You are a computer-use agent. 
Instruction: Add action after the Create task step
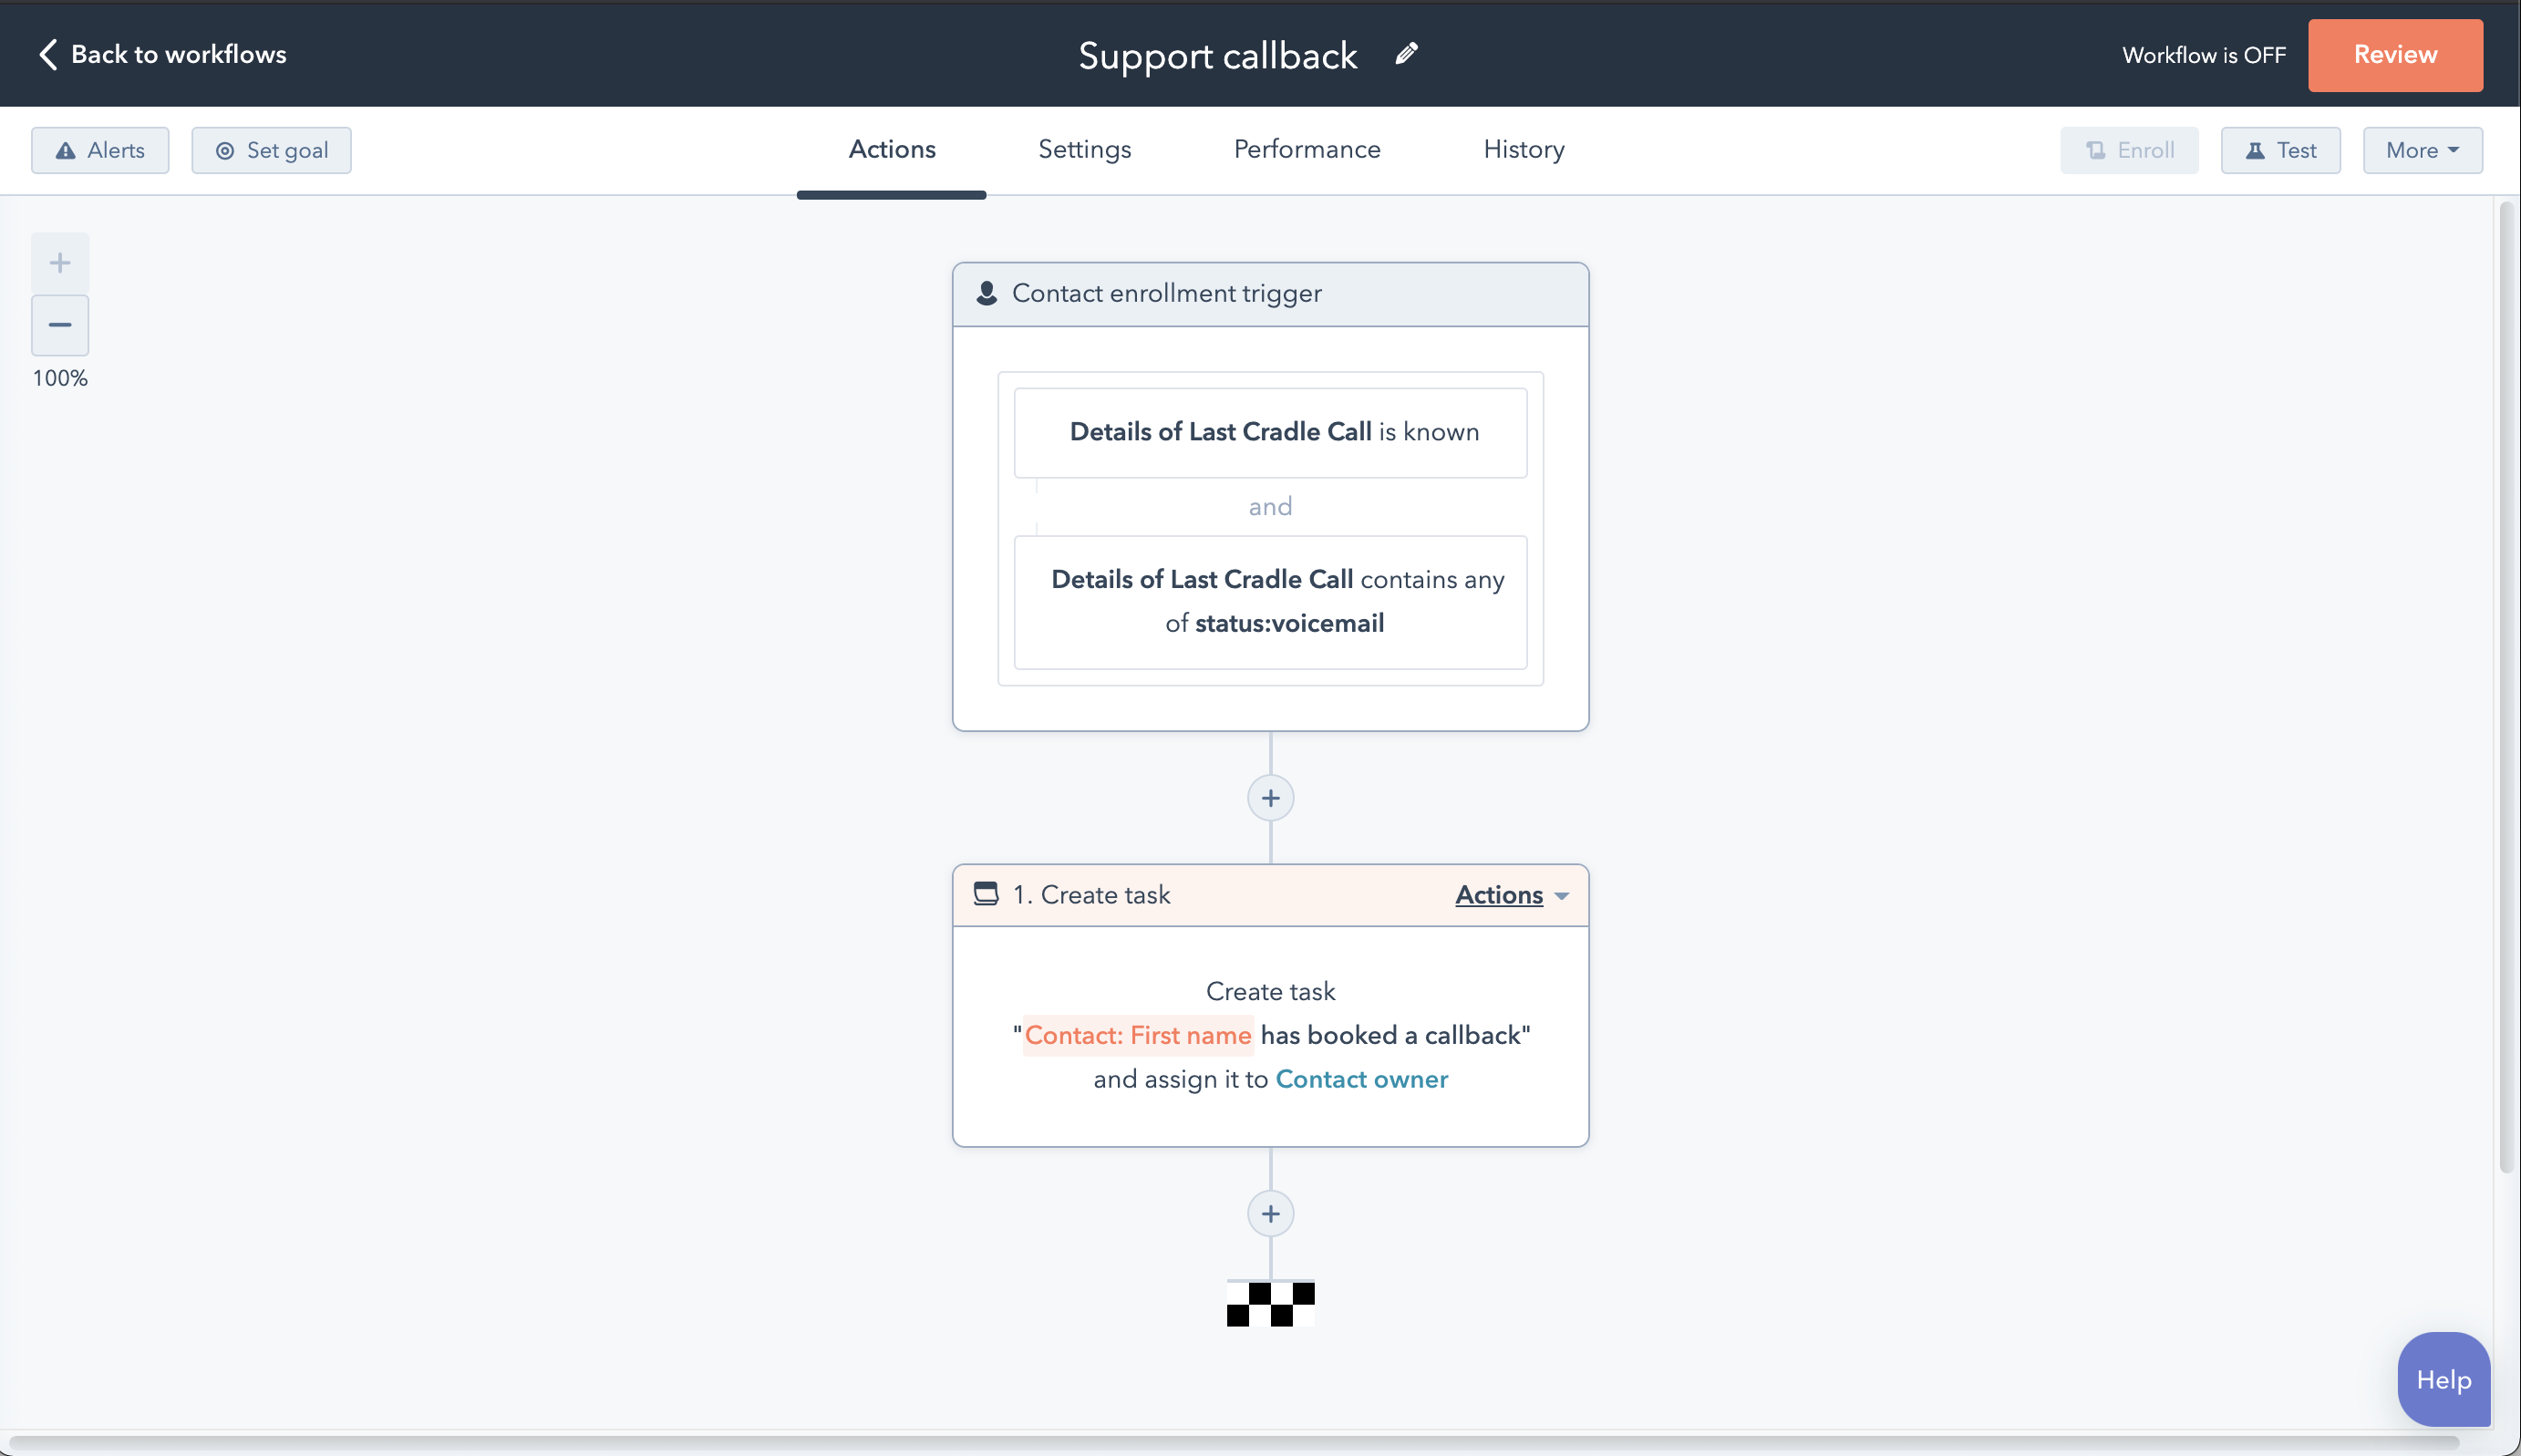[x=1270, y=1214]
